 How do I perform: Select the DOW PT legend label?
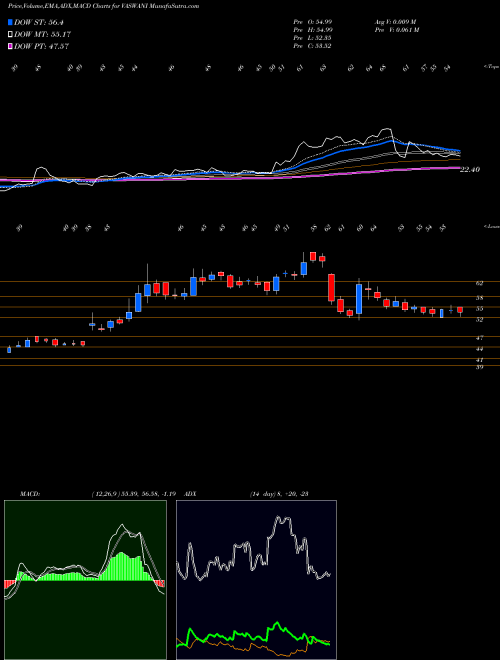pyautogui.click(x=41, y=46)
